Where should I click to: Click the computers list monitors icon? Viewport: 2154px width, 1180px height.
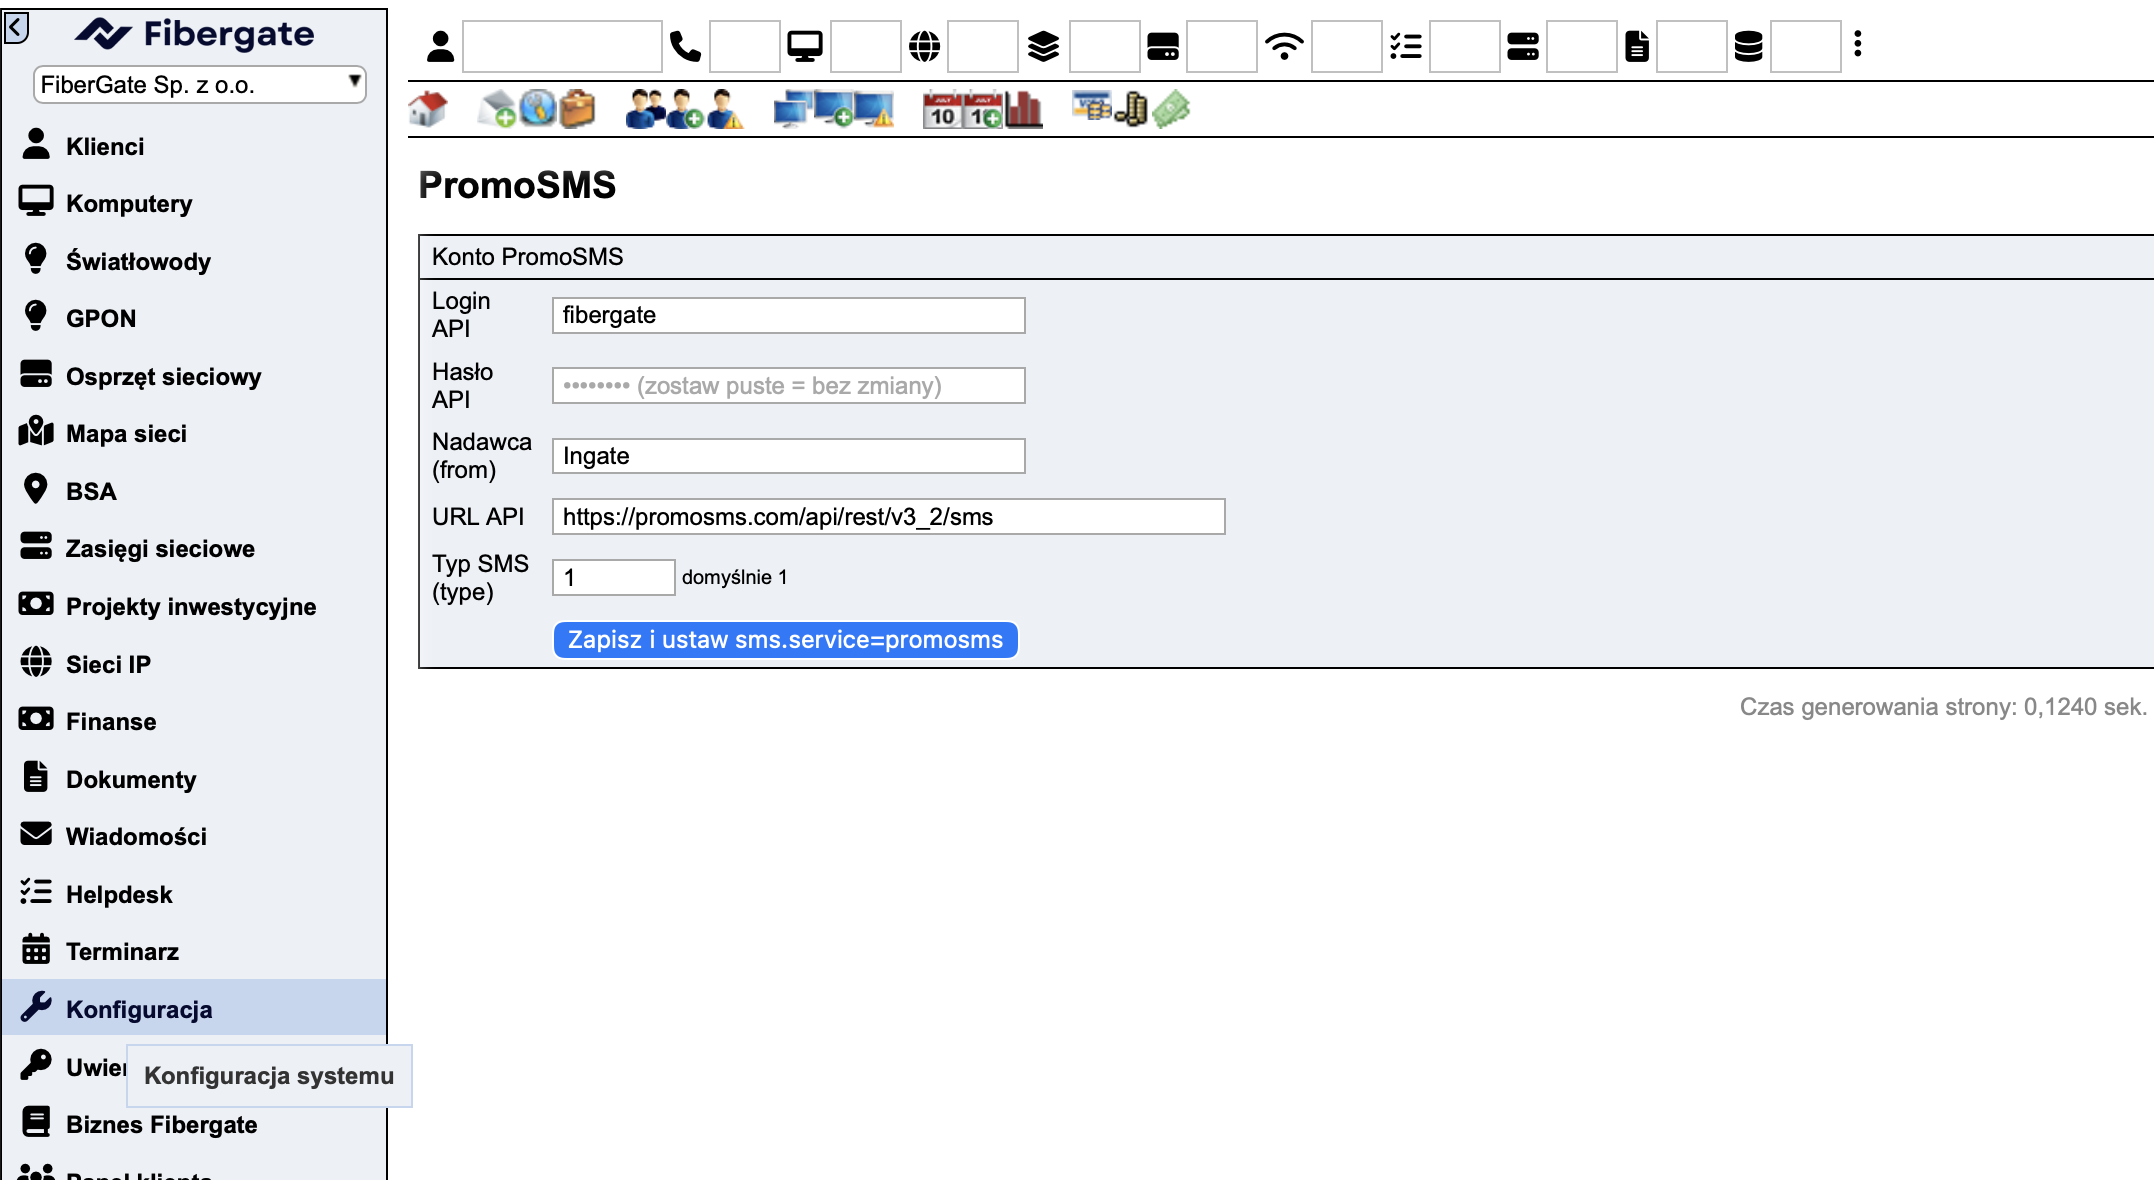point(793,109)
